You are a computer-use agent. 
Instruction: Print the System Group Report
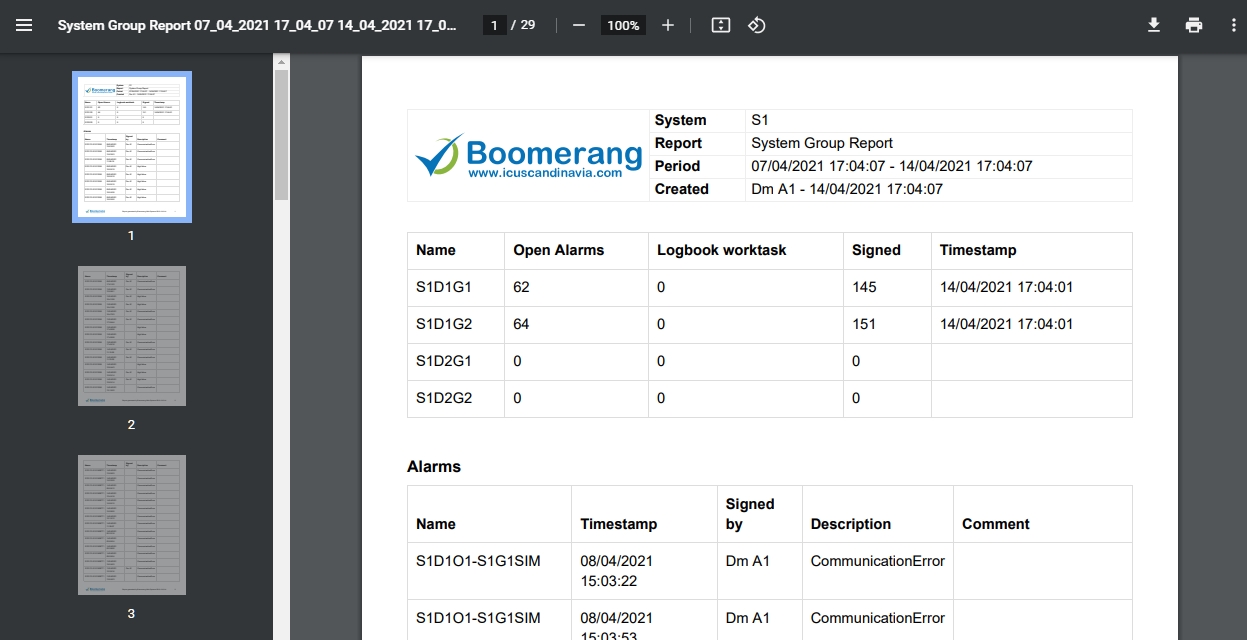click(x=1193, y=25)
